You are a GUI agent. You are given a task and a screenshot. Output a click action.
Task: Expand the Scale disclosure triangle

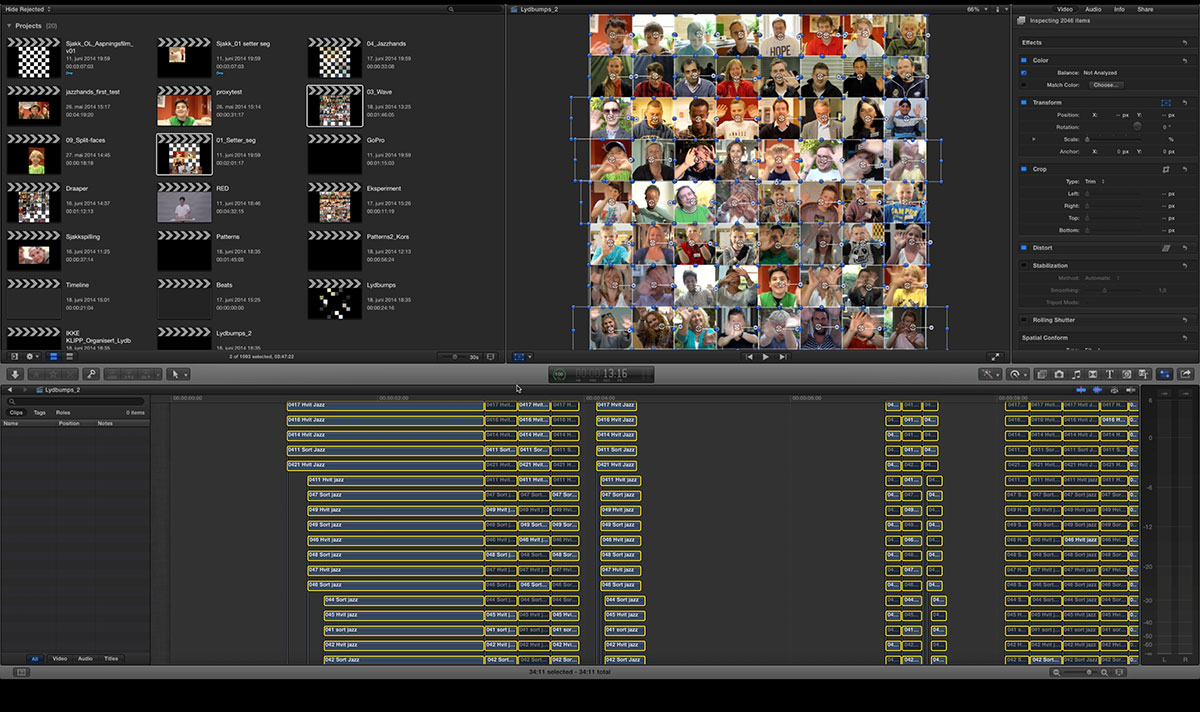pos(1034,139)
